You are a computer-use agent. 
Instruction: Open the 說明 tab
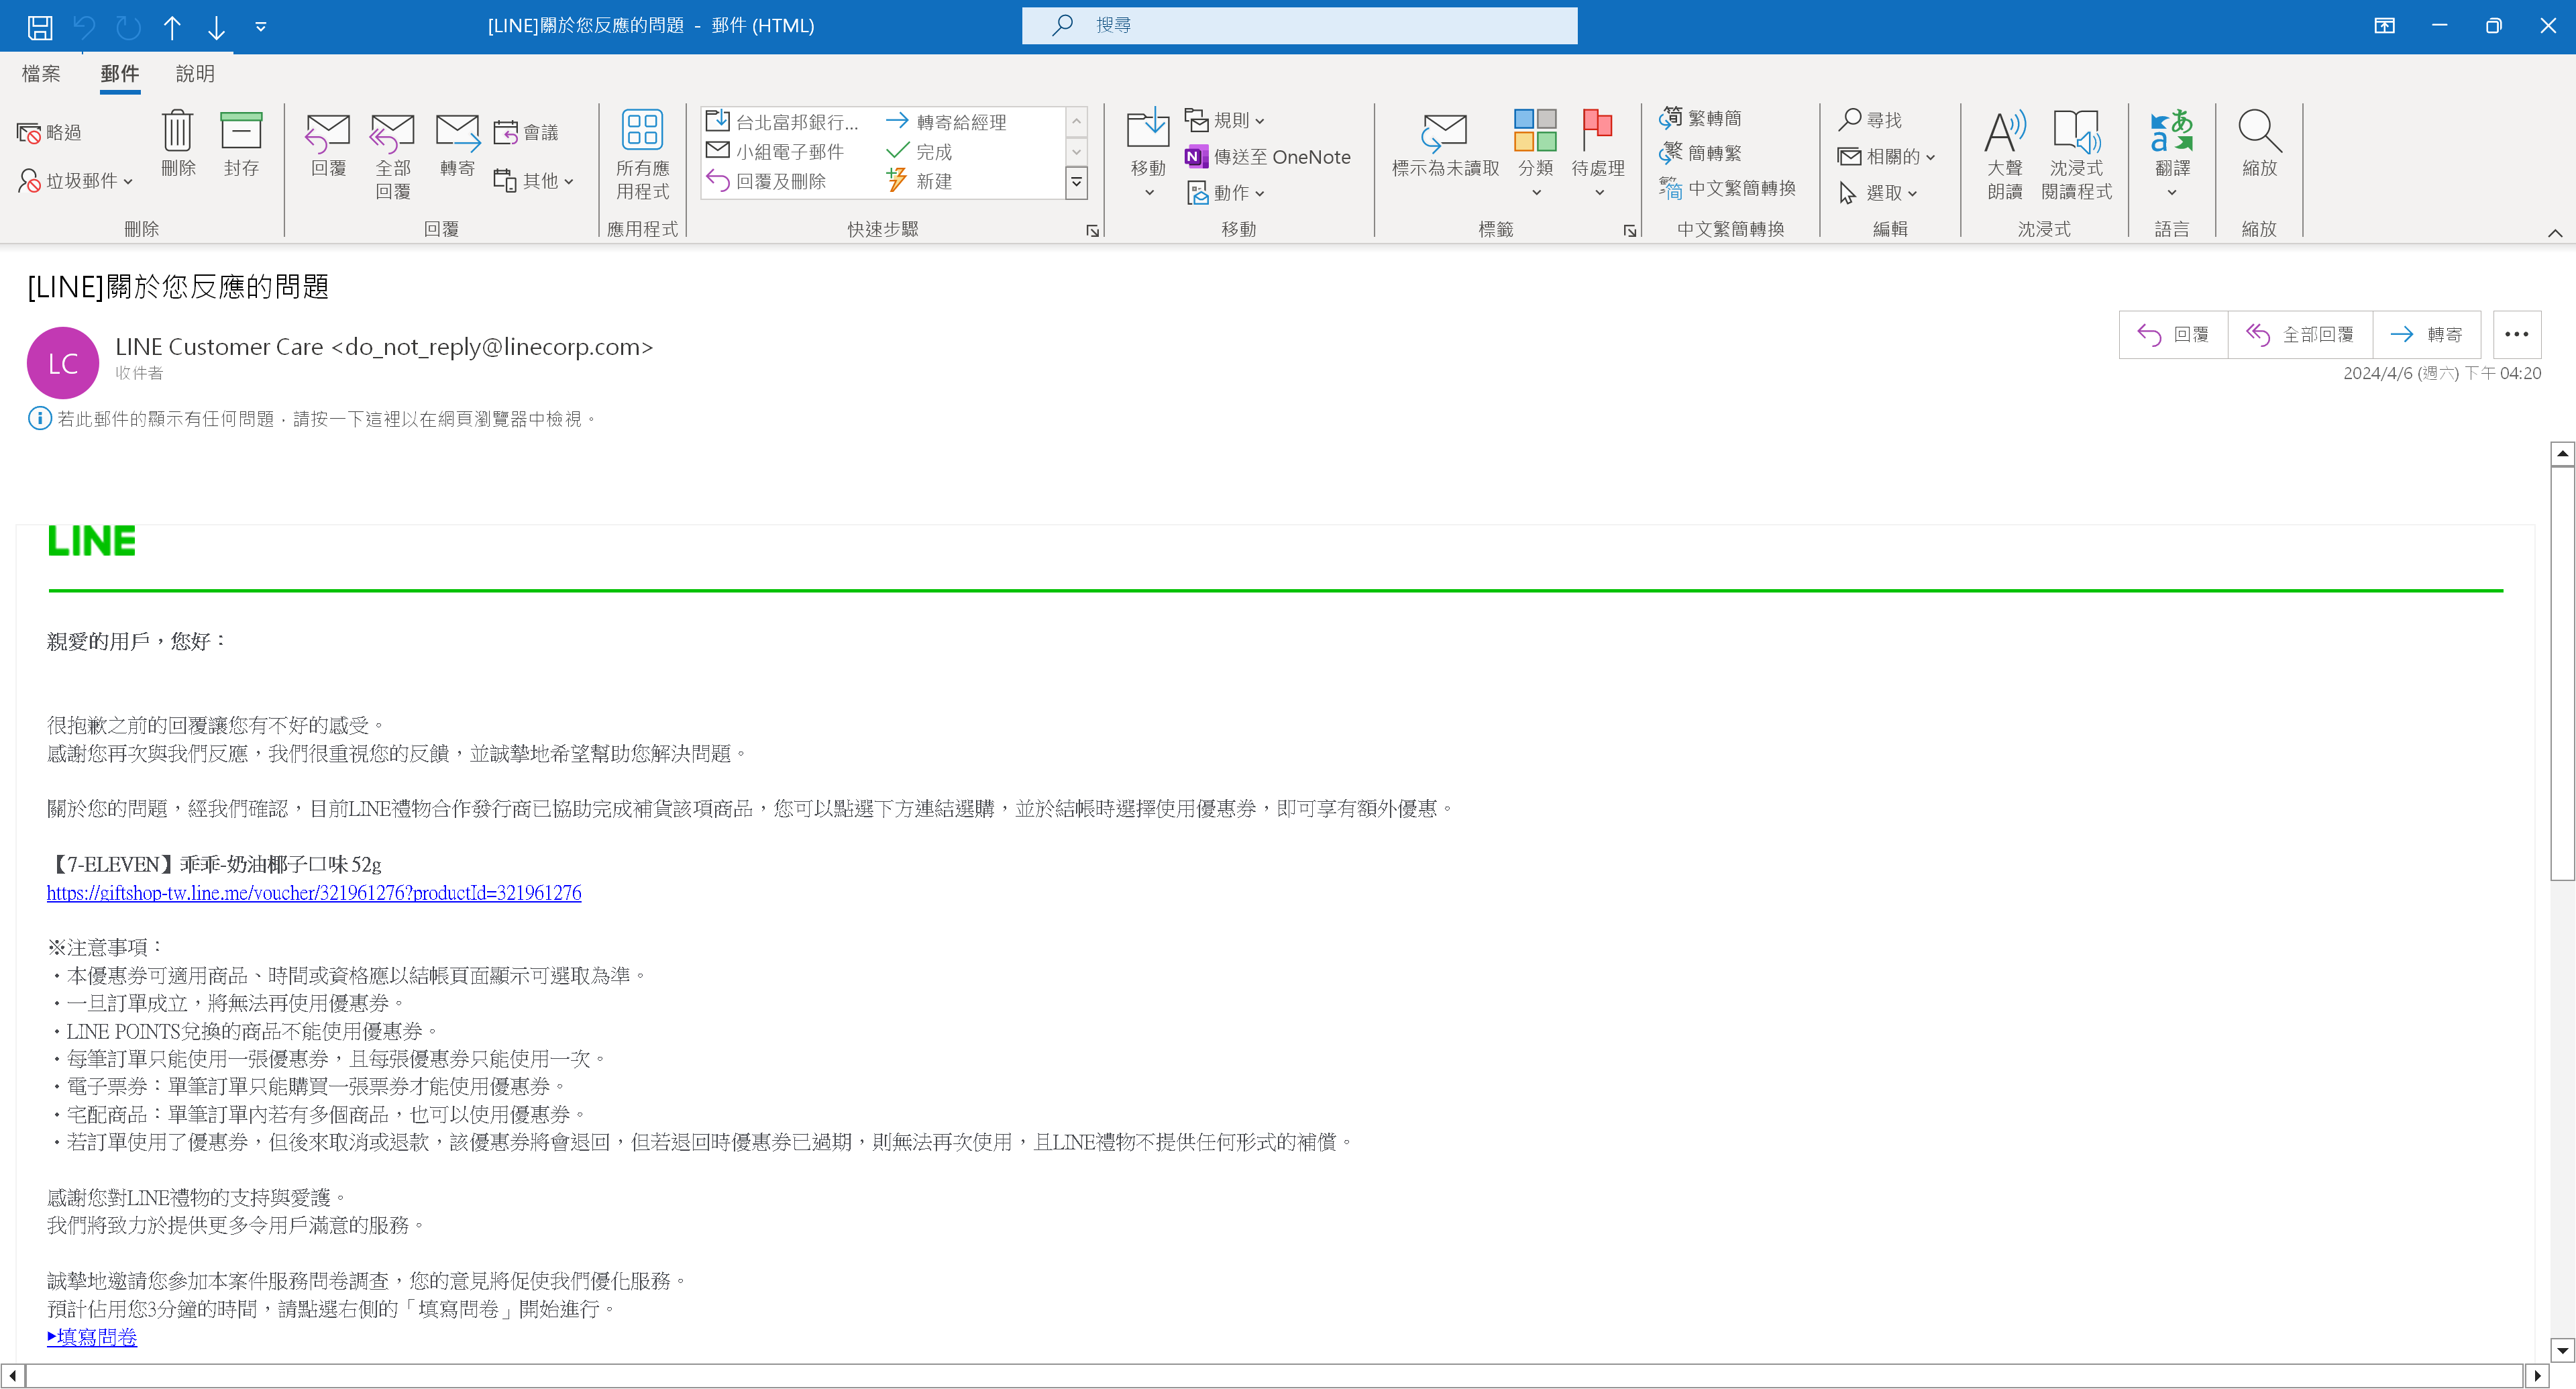195,73
